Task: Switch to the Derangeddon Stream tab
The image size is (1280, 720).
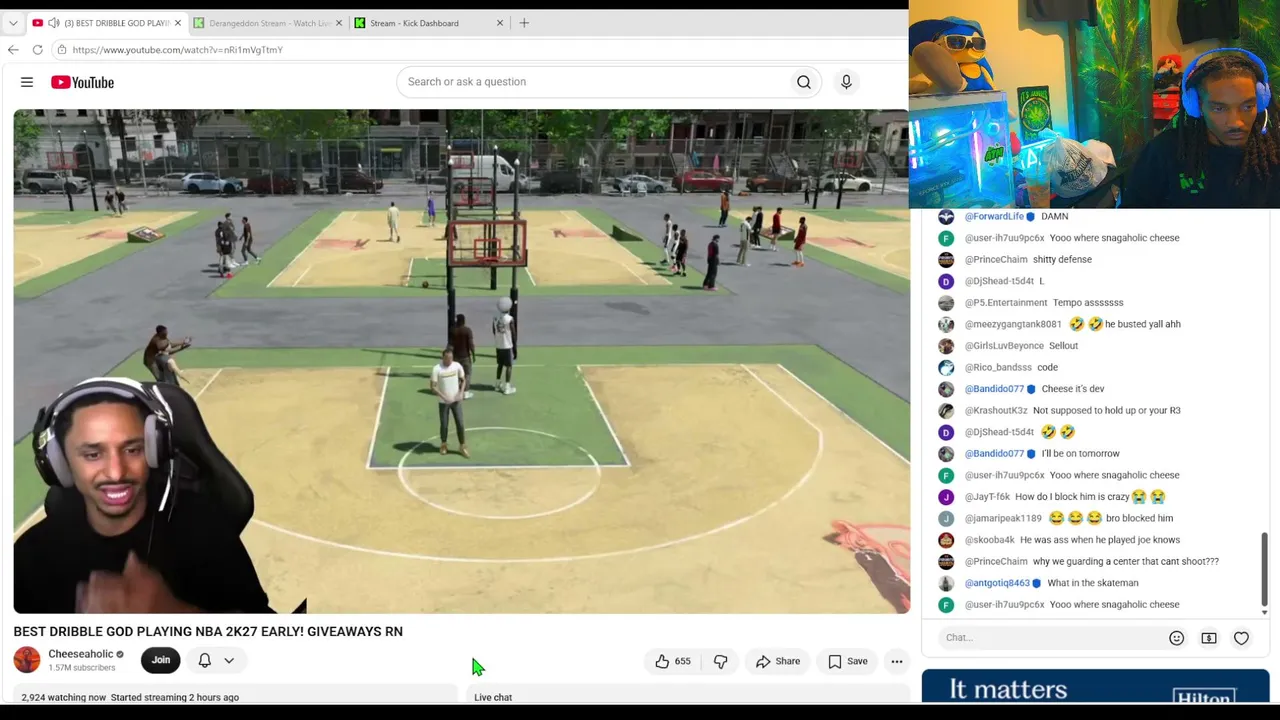Action: [x=269, y=23]
